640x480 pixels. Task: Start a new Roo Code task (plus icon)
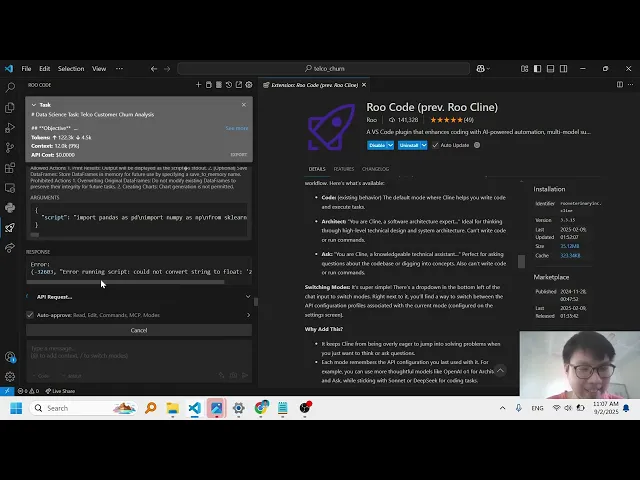point(198,85)
